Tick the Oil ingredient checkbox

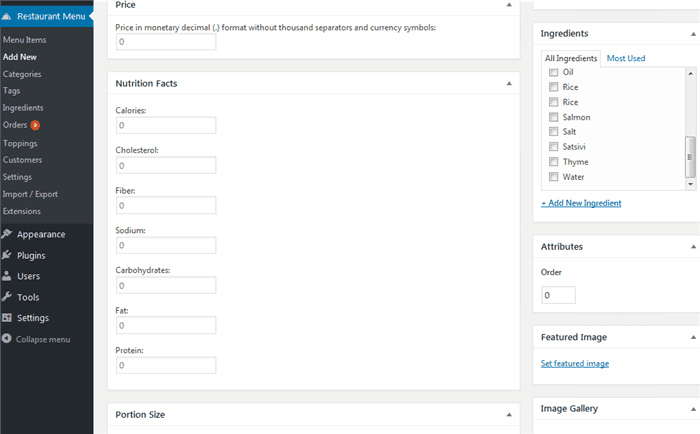pyautogui.click(x=553, y=72)
